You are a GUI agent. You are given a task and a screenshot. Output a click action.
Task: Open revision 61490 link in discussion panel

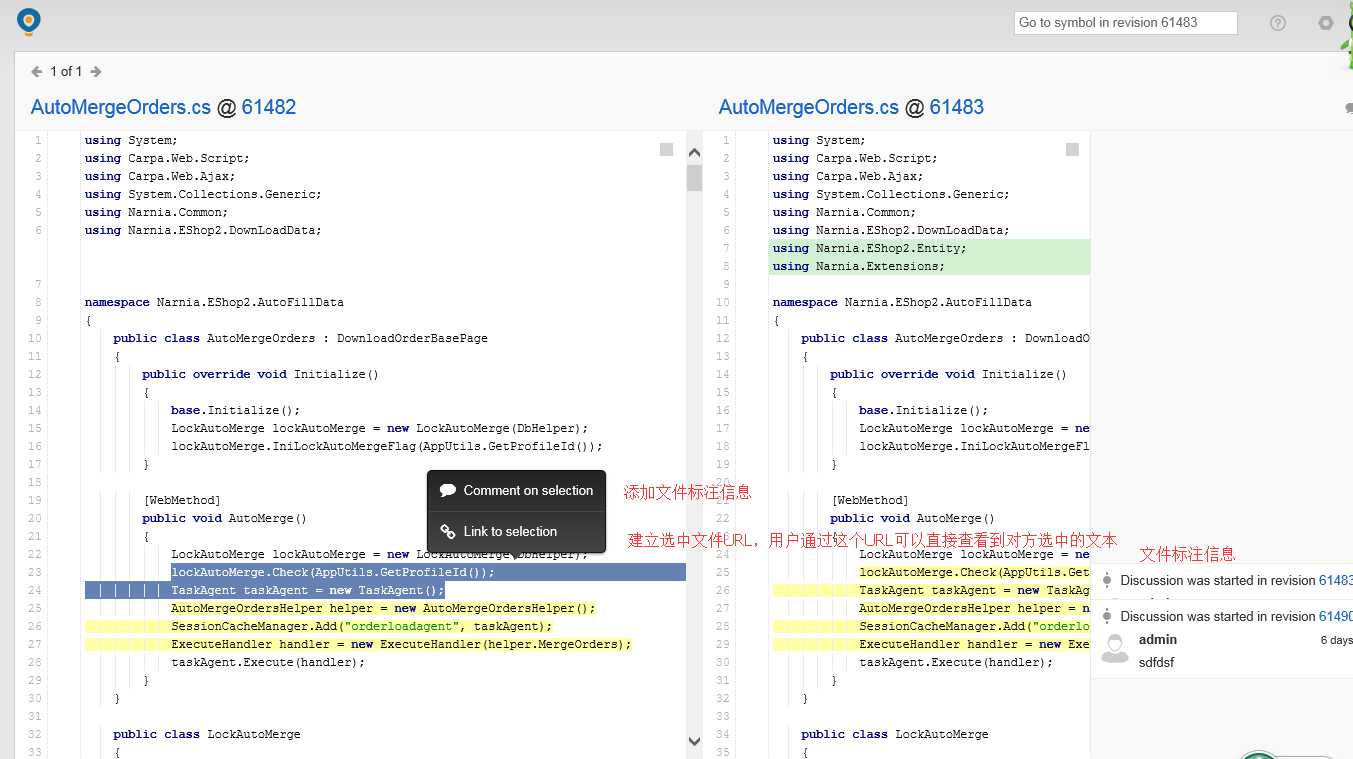coord(1335,616)
